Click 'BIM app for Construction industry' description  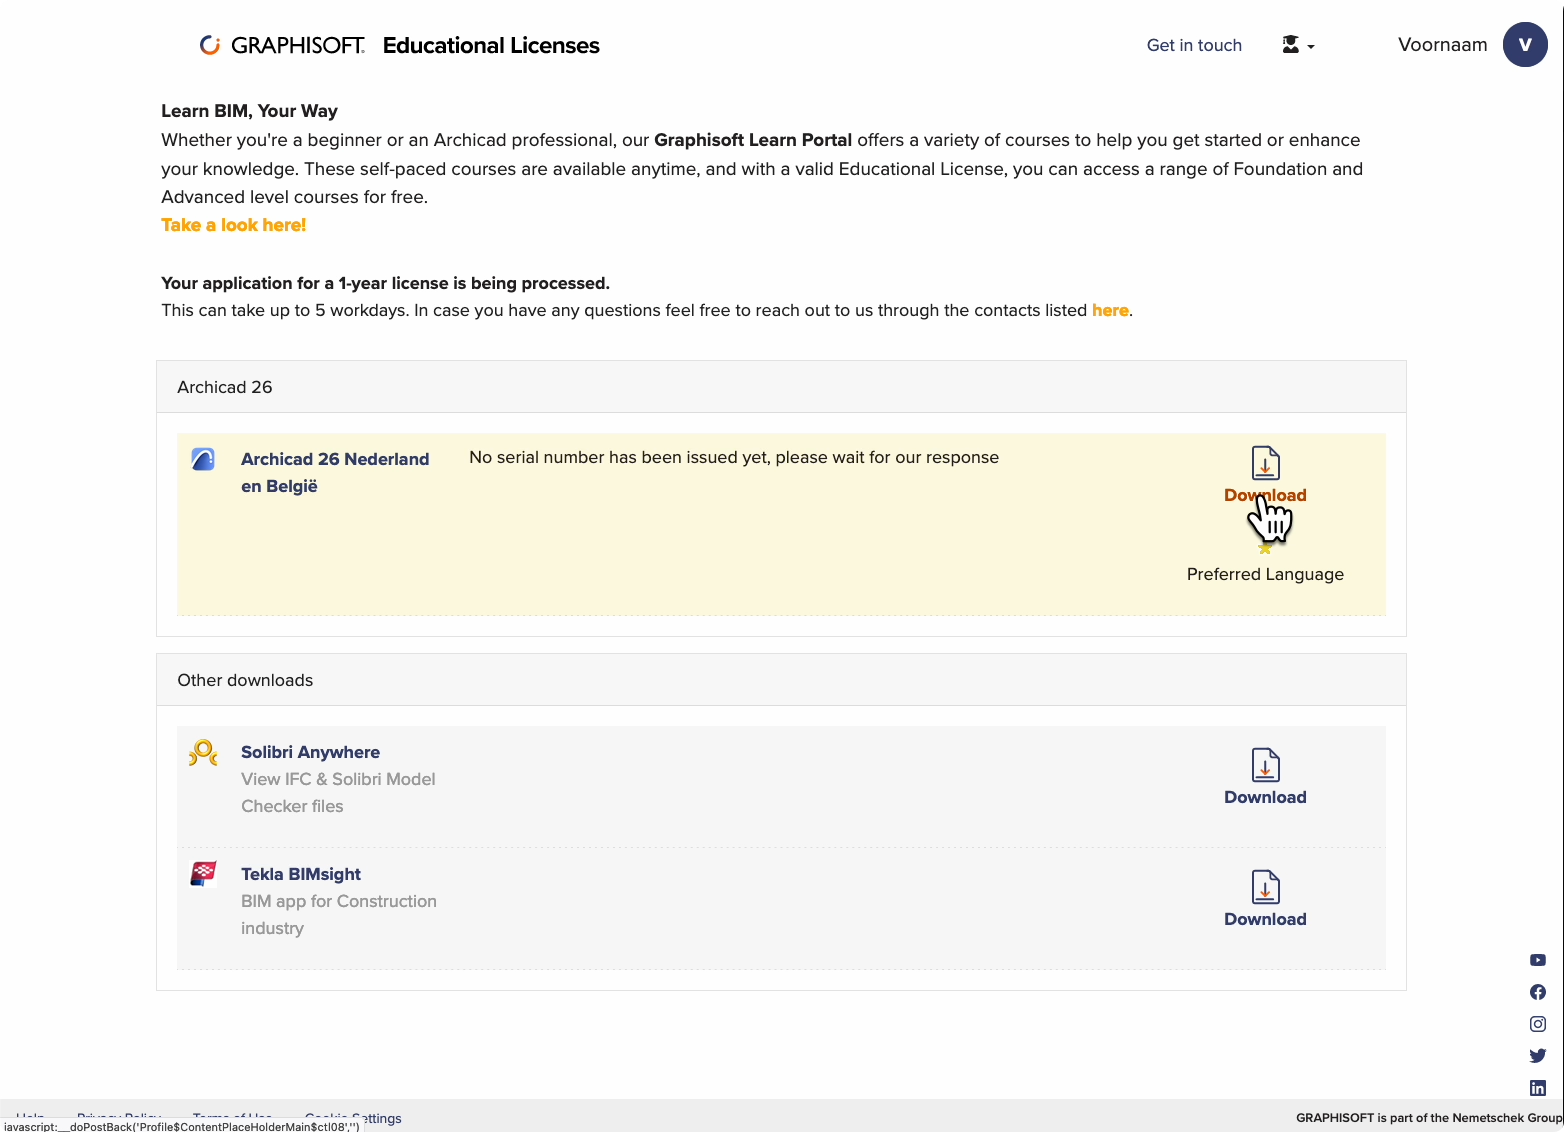[339, 914]
